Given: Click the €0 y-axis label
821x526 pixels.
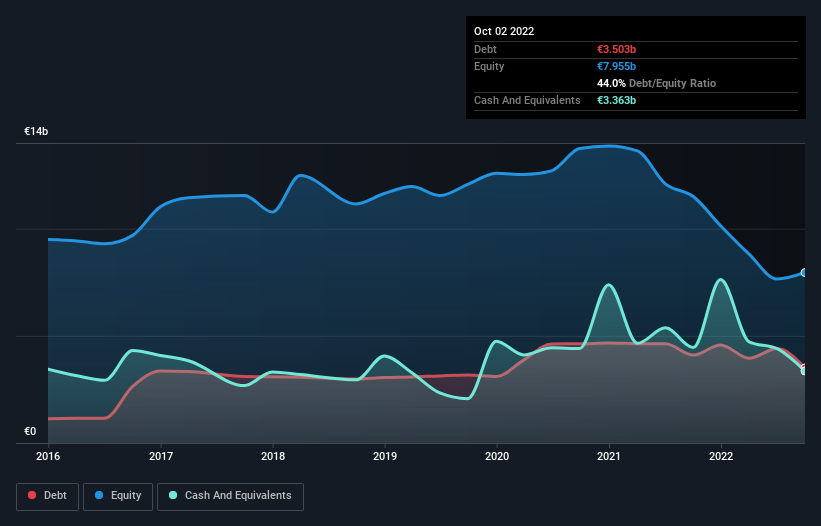Looking at the screenshot, I should tap(30, 431).
